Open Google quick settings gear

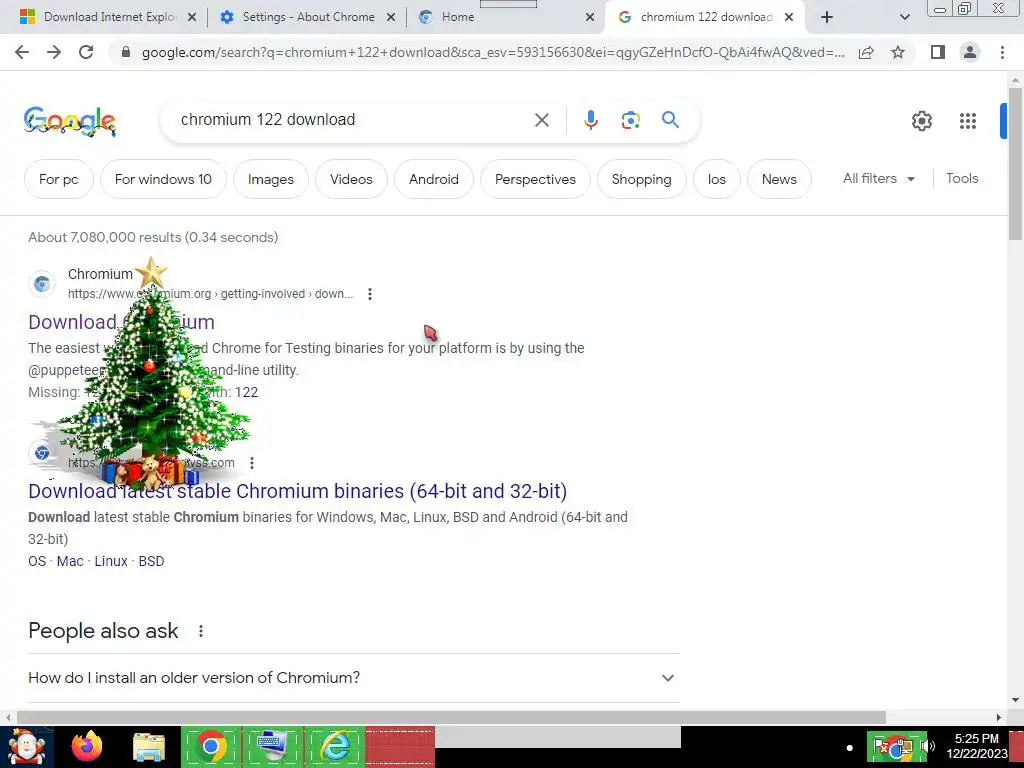point(921,121)
